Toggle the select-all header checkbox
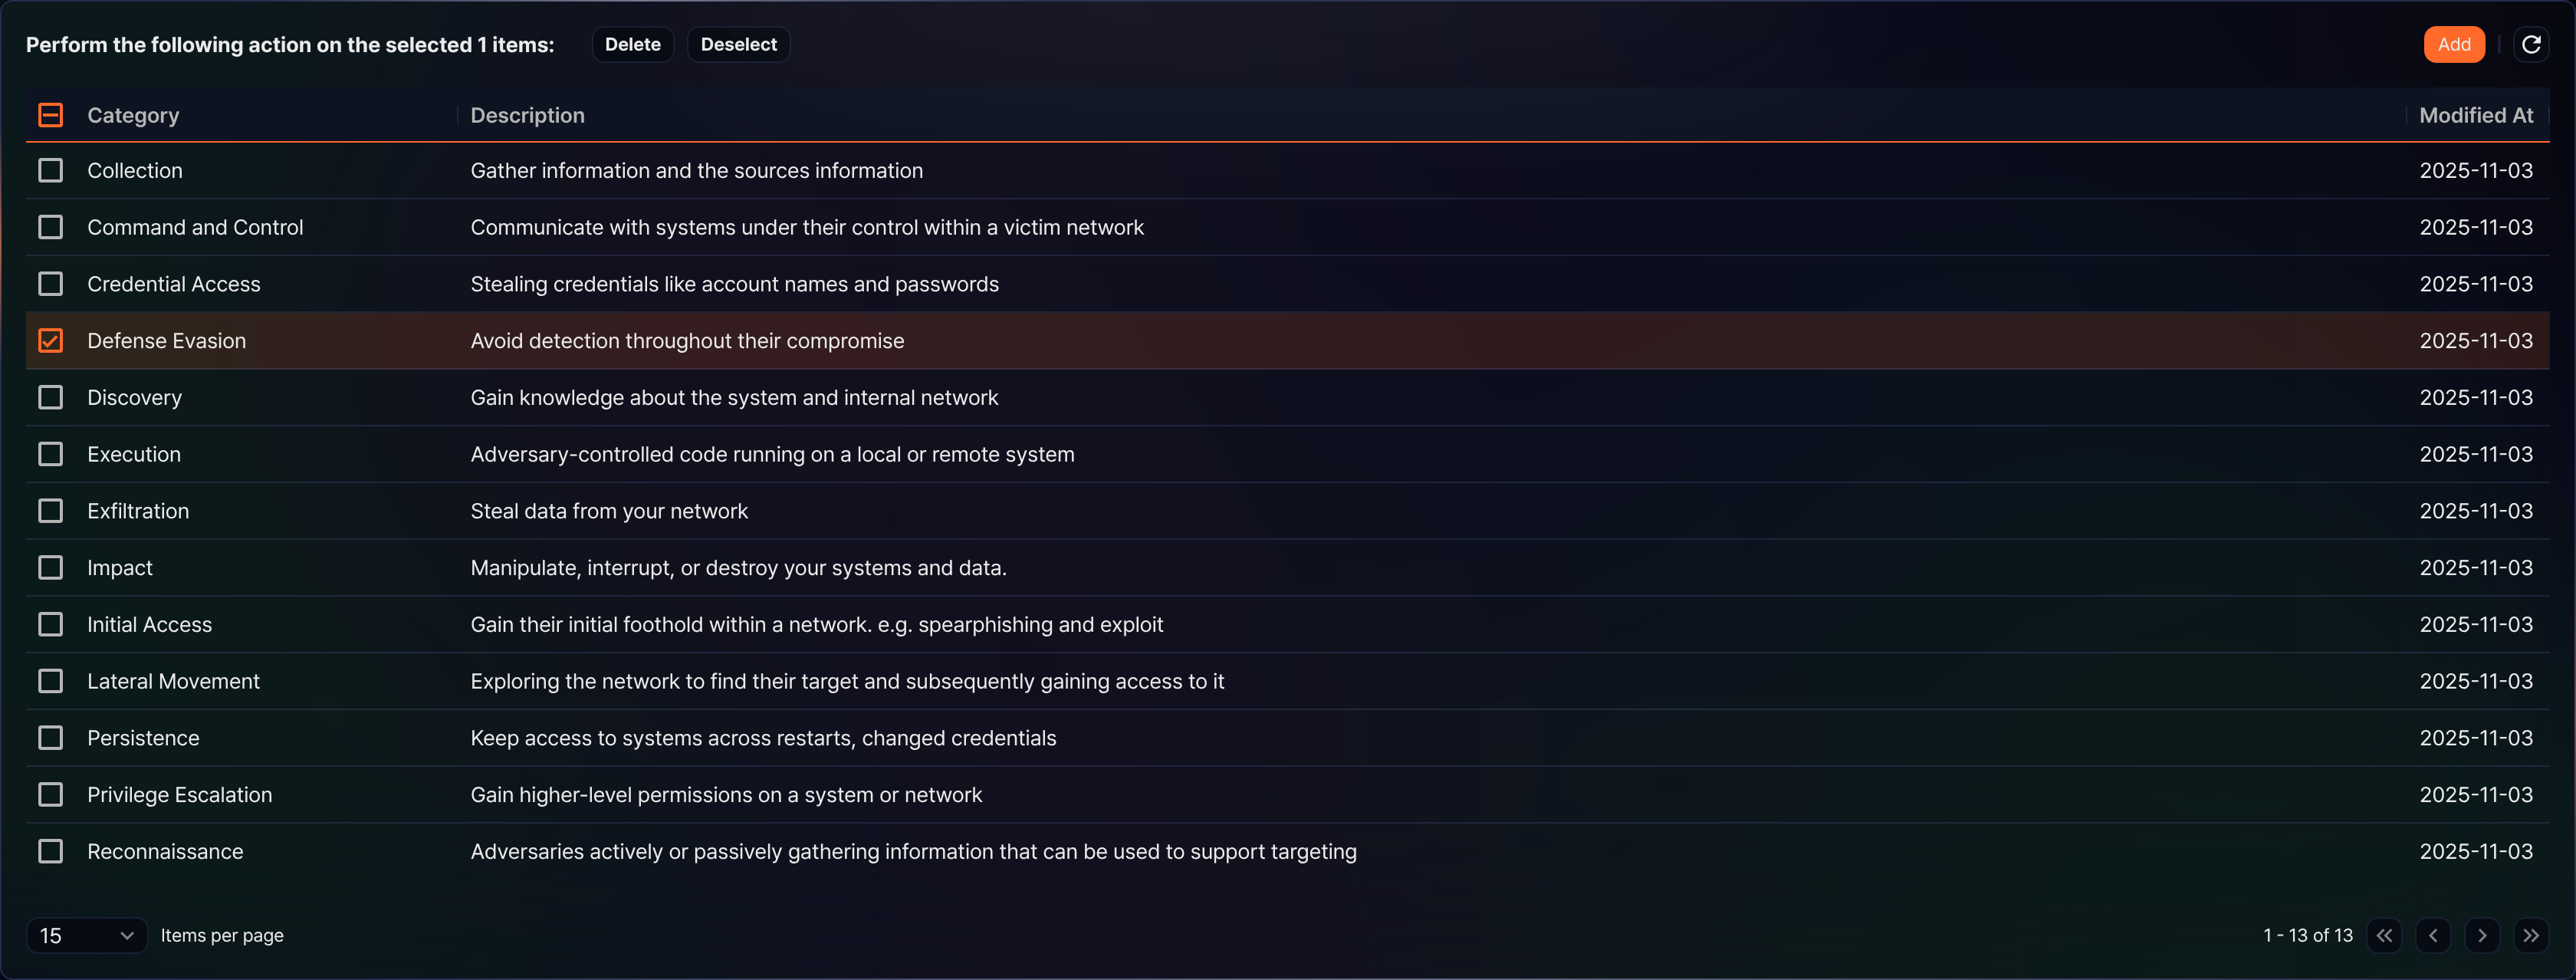Image resolution: width=2576 pixels, height=980 pixels. (50, 115)
